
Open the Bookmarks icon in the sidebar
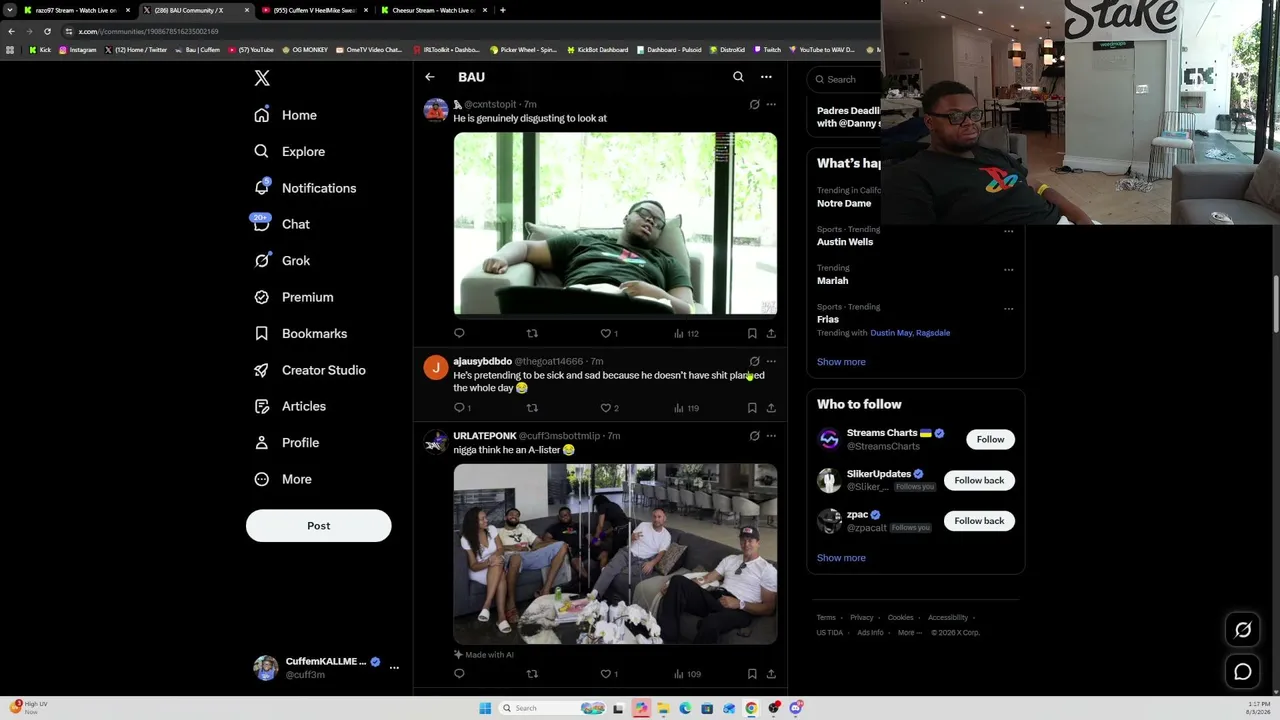click(x=262, y=333)
